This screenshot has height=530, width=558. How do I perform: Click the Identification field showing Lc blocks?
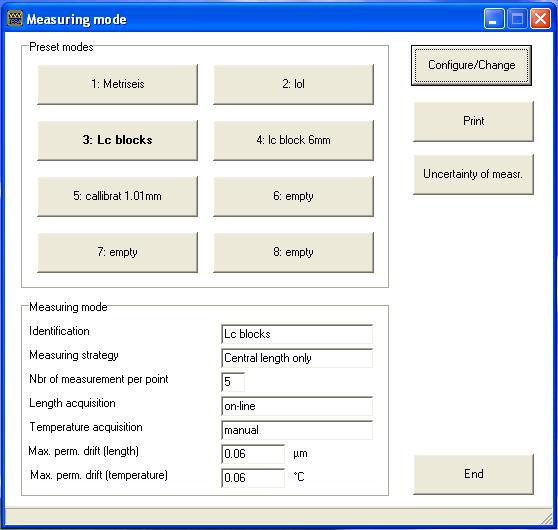point(297,334)
